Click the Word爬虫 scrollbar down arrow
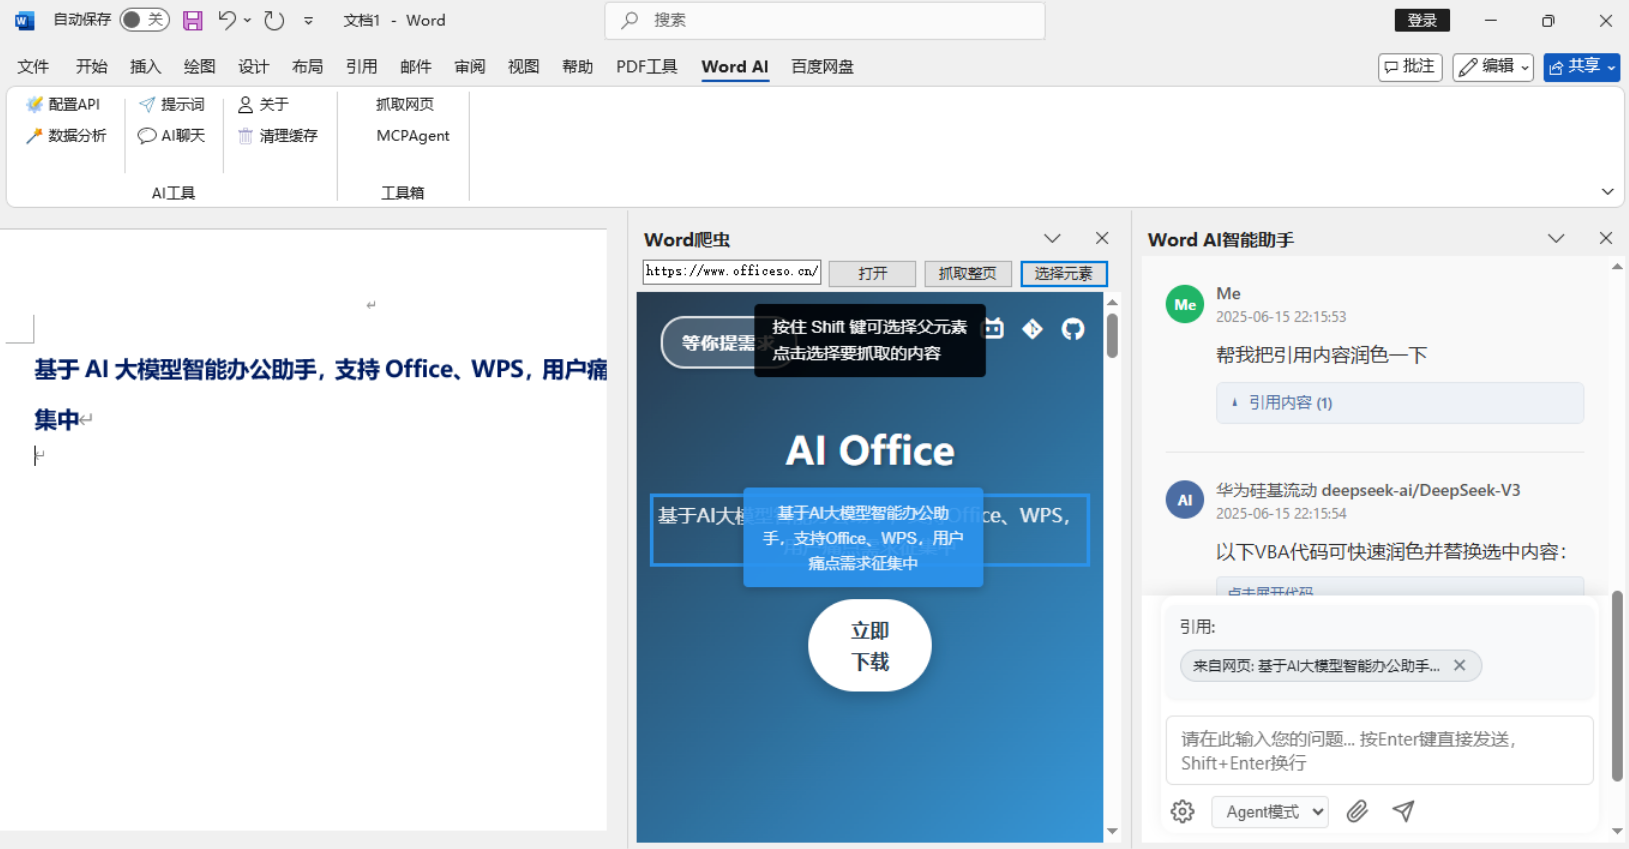This screenshot has height=849, width=1629. coord(1112,832)
